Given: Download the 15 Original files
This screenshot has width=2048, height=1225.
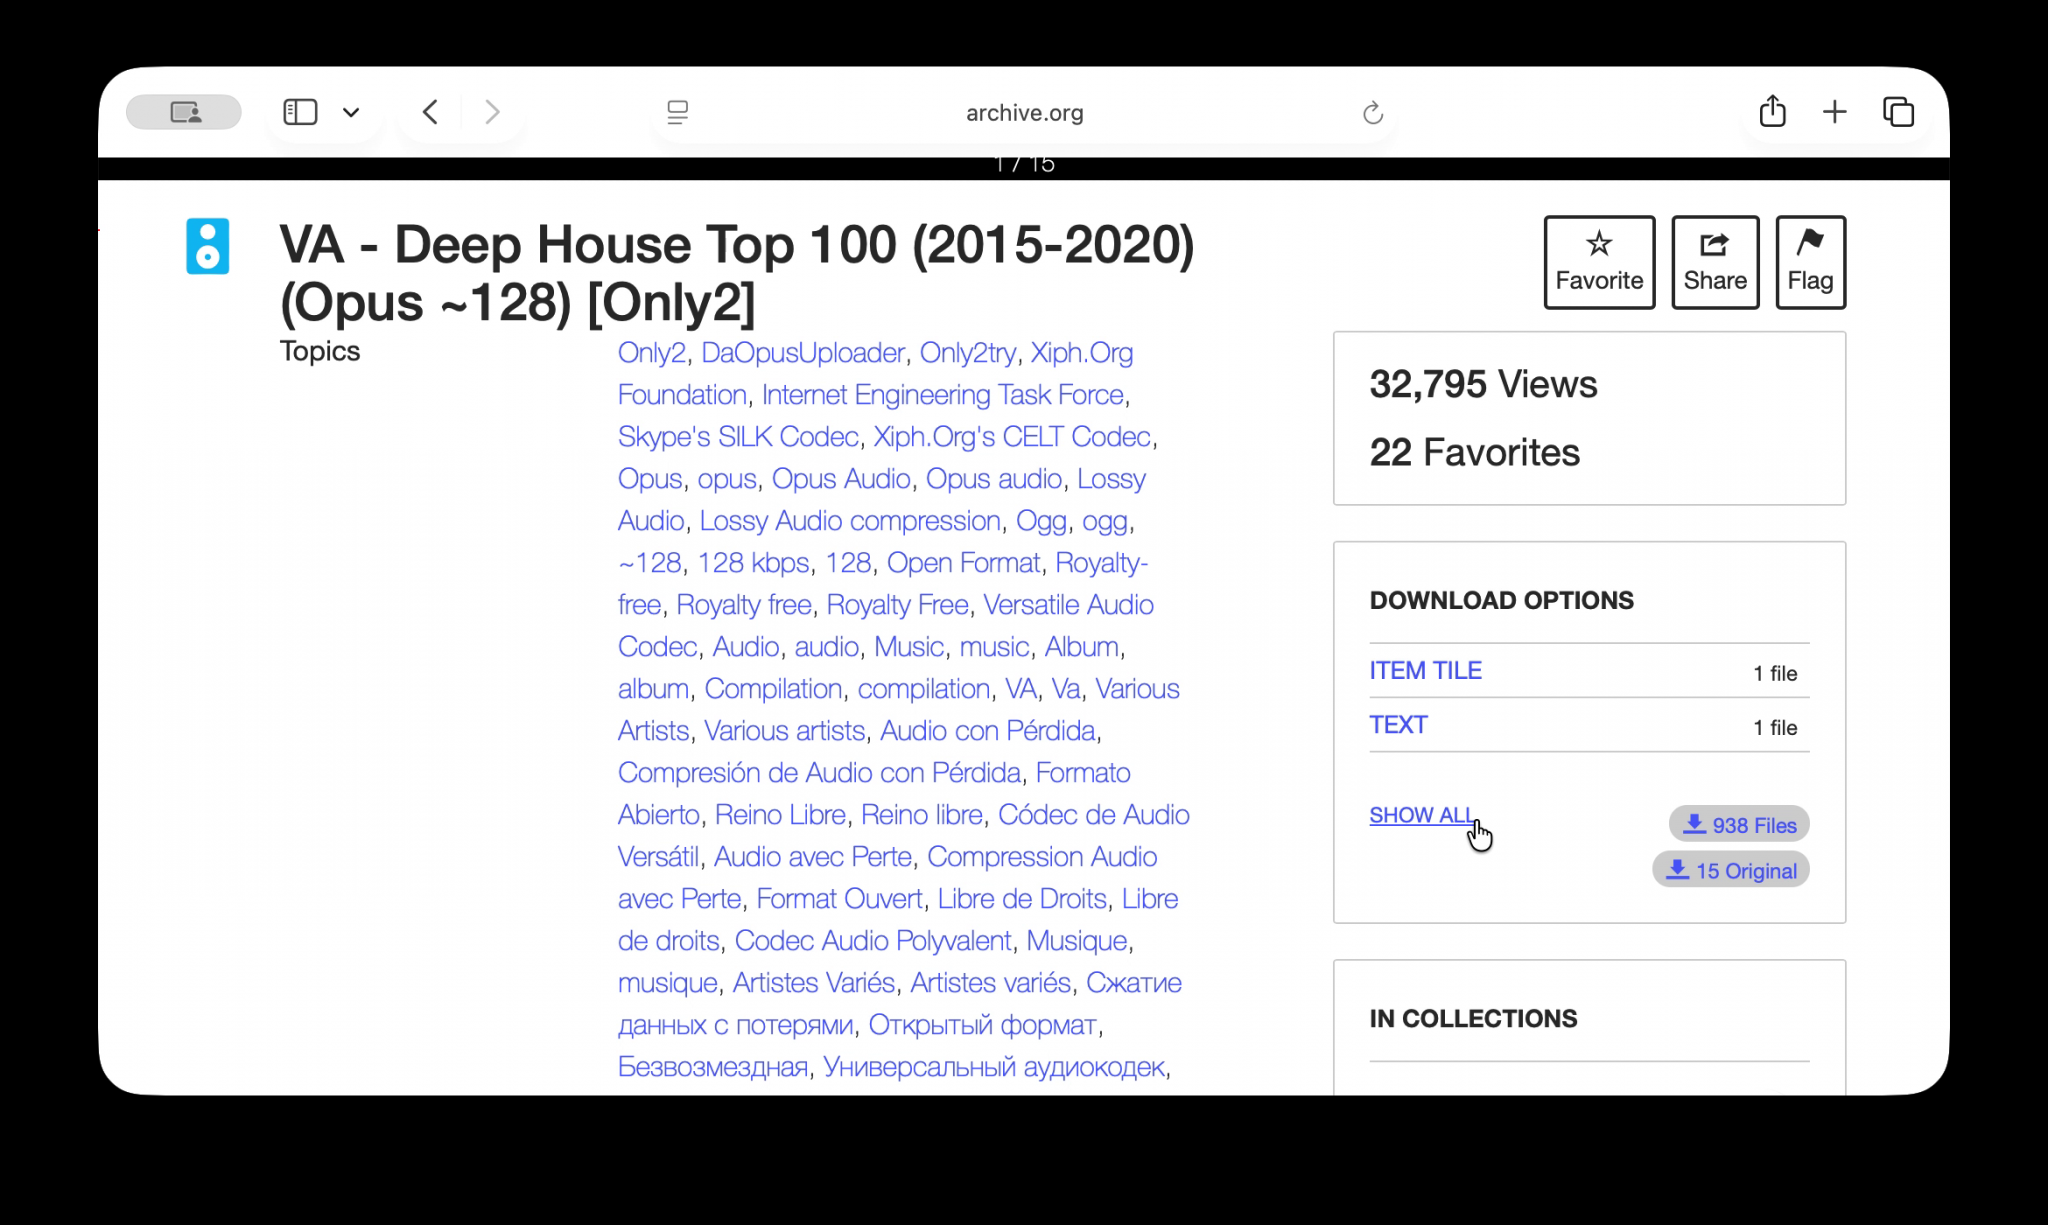Looking at the screenshot, I should pyautogui.click(x=1731, y=871).
